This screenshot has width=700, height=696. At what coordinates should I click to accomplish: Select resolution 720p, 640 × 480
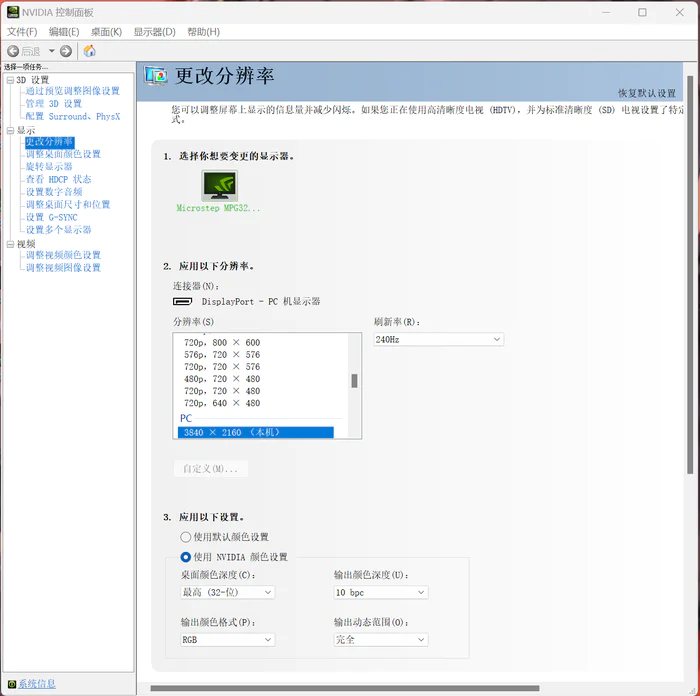pyautogui.click(x=222, y=403)
